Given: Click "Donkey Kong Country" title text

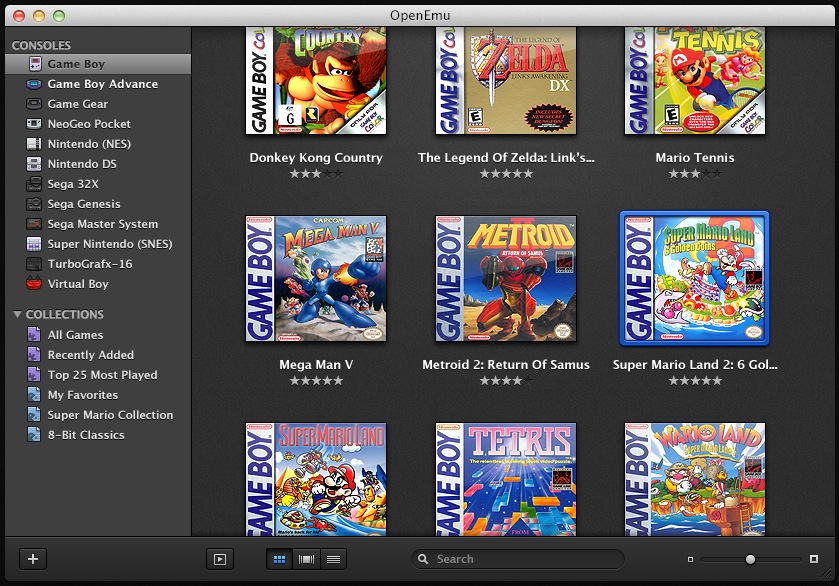Looking at the screenshot, I should tap(316, 157).
